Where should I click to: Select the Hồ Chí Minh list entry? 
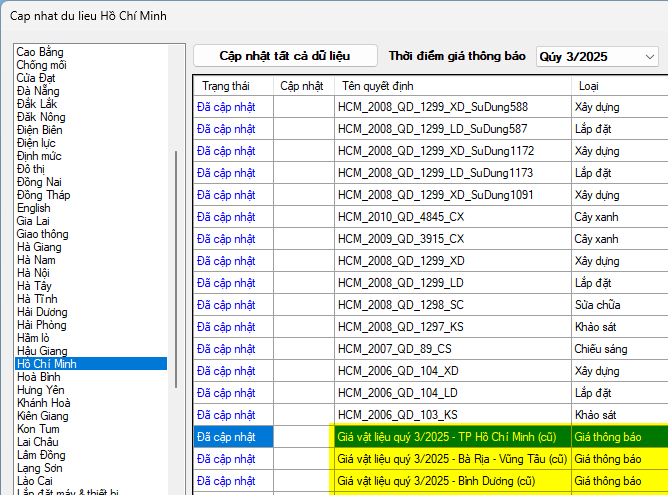click(x=46, y=364)
